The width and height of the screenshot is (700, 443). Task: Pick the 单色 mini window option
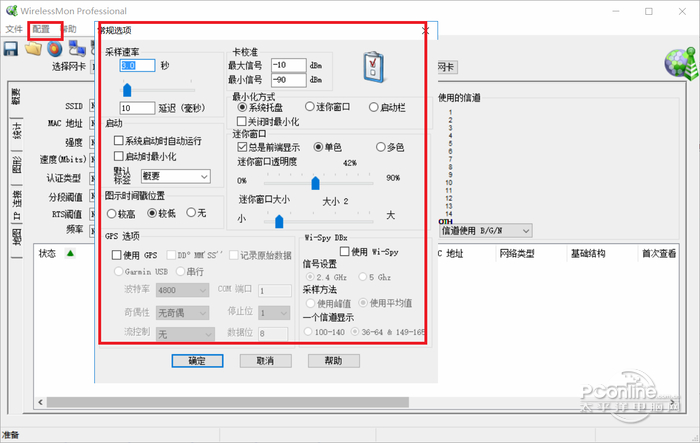click(318, 147)
